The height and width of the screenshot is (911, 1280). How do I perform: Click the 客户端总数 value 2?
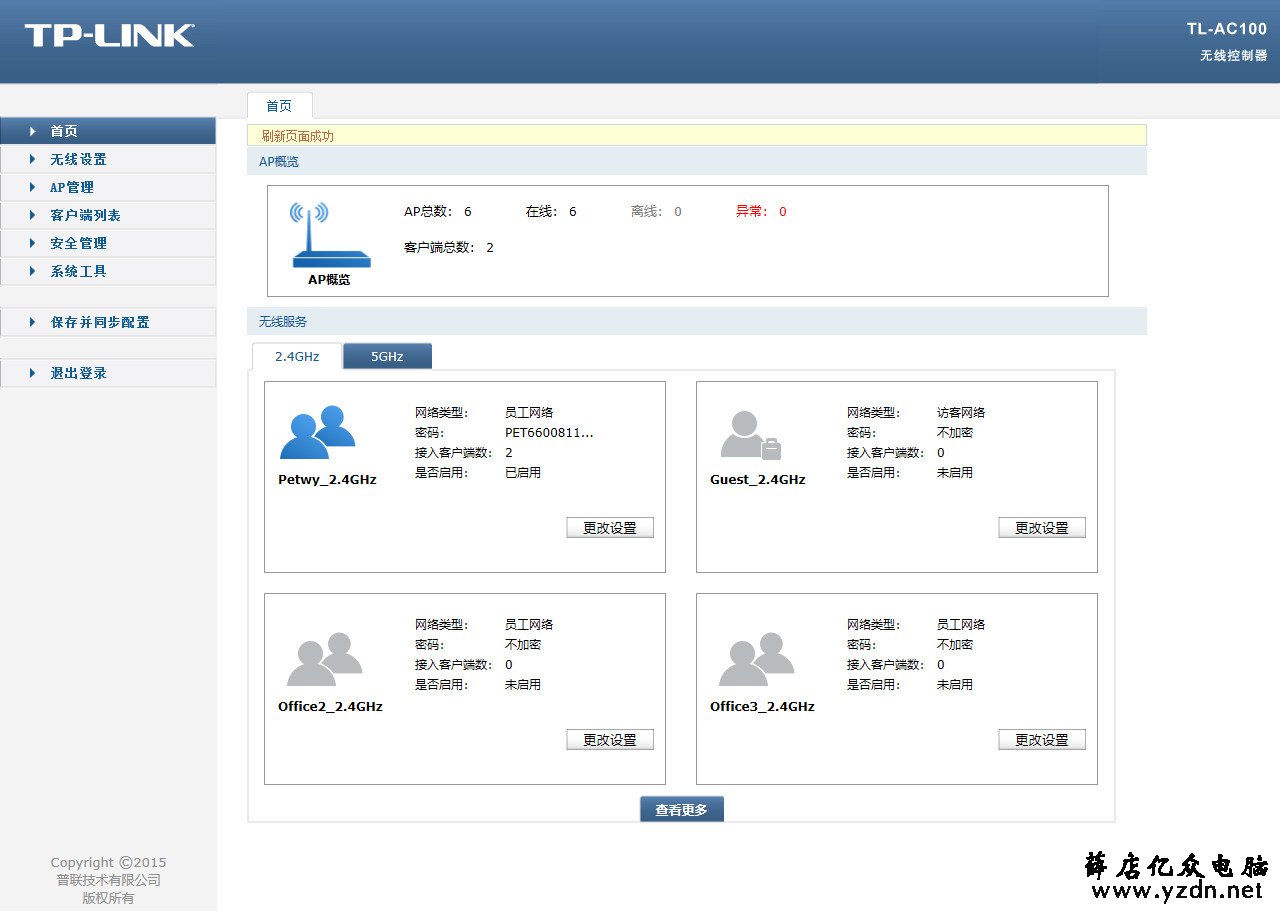click(490, 248)
